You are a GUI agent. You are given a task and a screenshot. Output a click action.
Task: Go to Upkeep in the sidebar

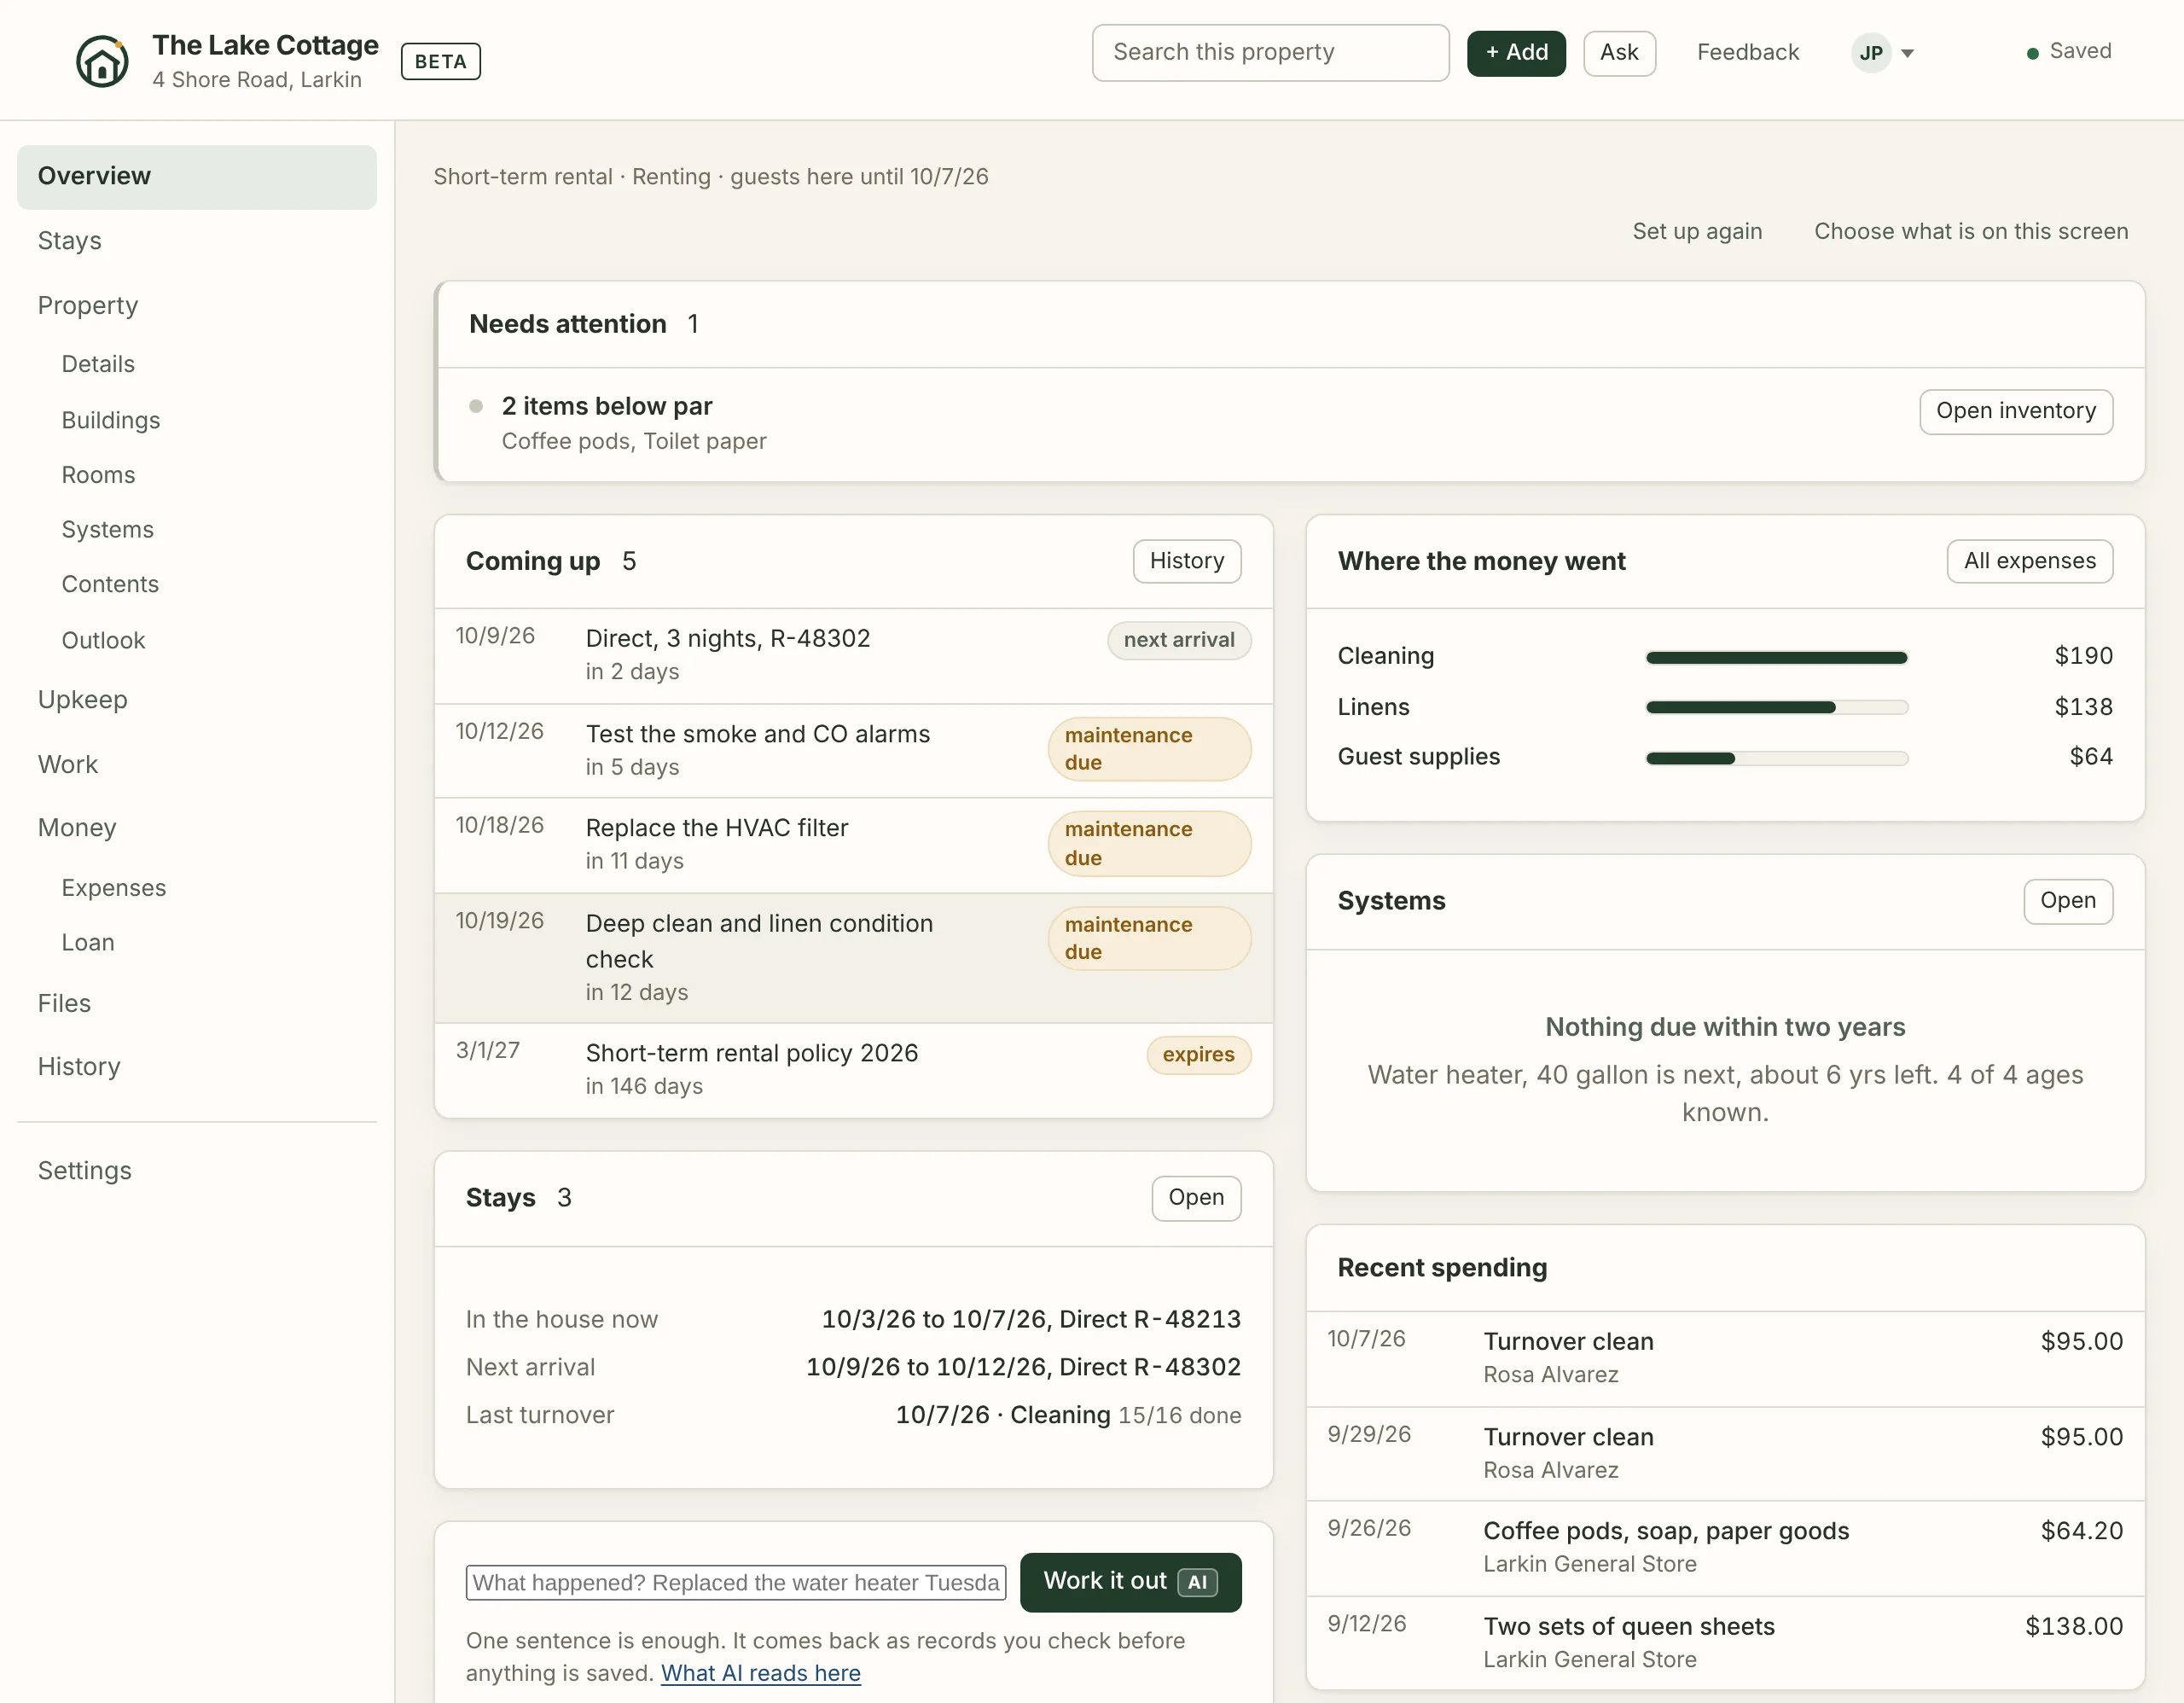pyautogui.click(x=197, y=700)
